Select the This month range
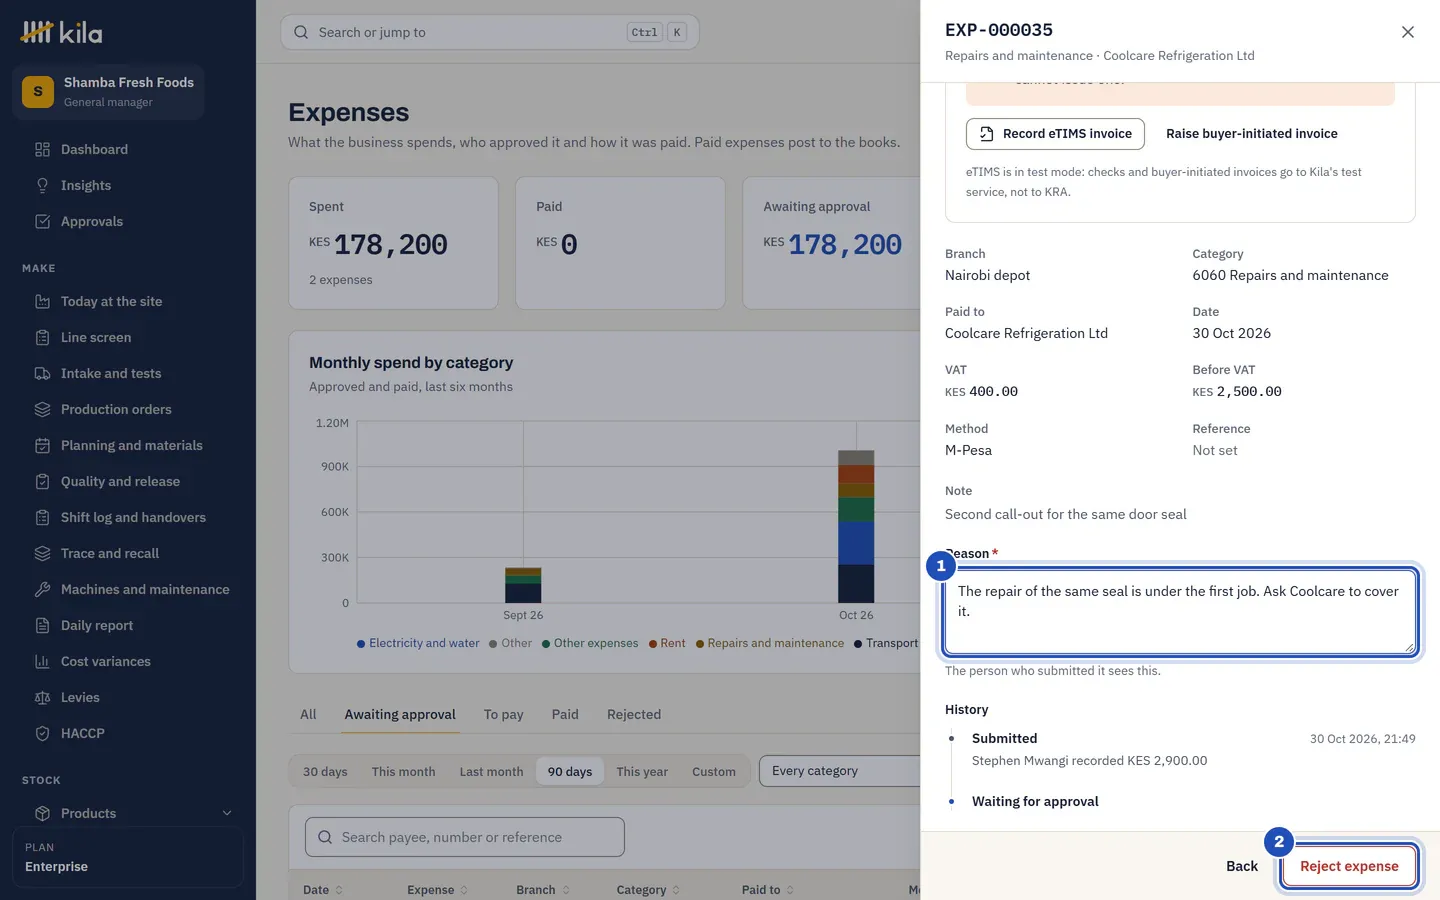 pyautogui.click(x=404, y=771)
